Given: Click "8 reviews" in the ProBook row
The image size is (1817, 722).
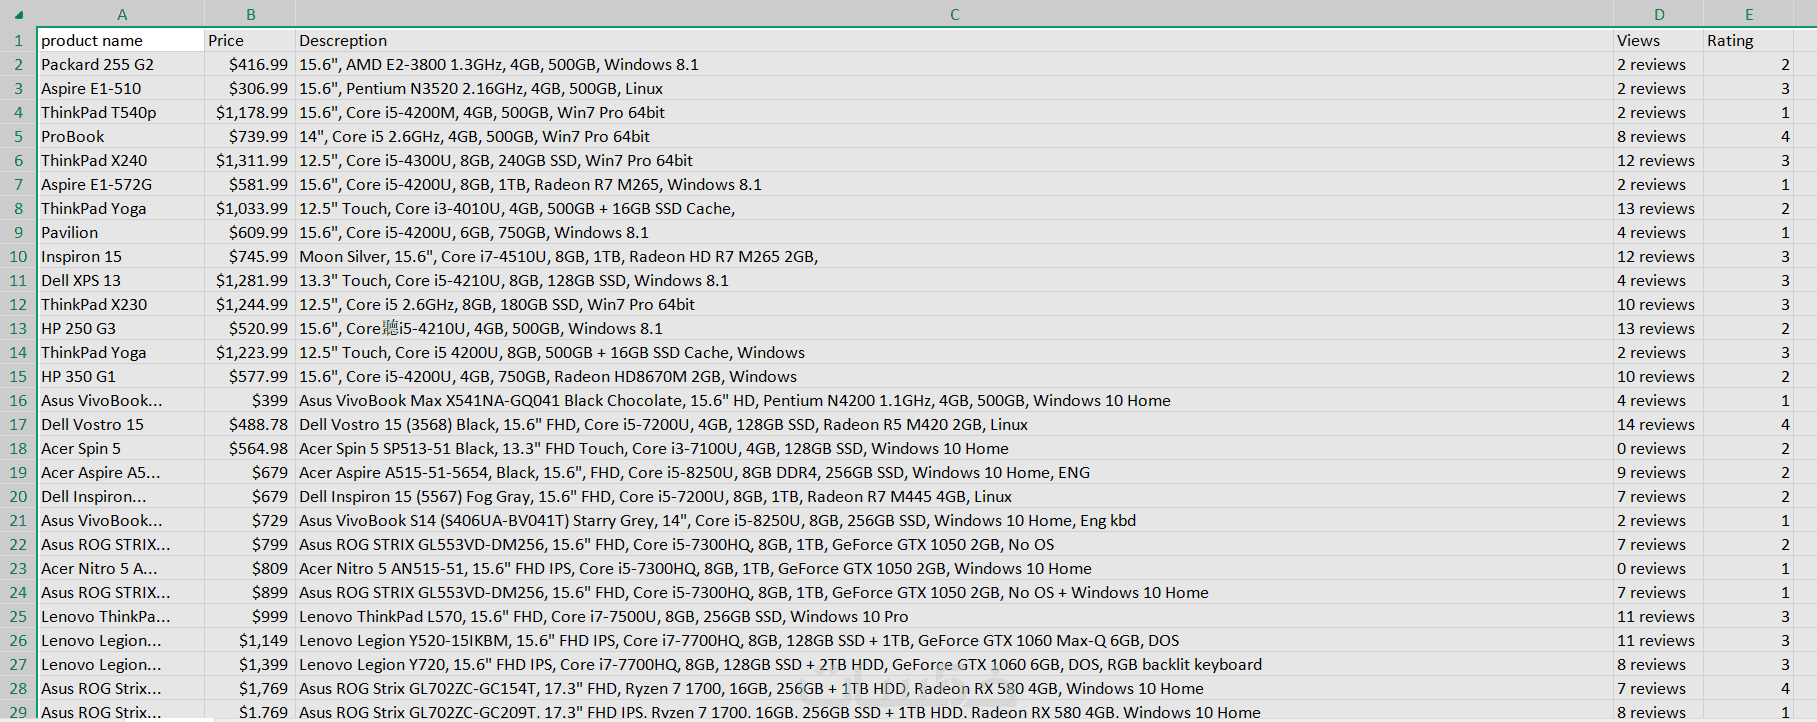Looking at the screenshot, I should 1658,136.
